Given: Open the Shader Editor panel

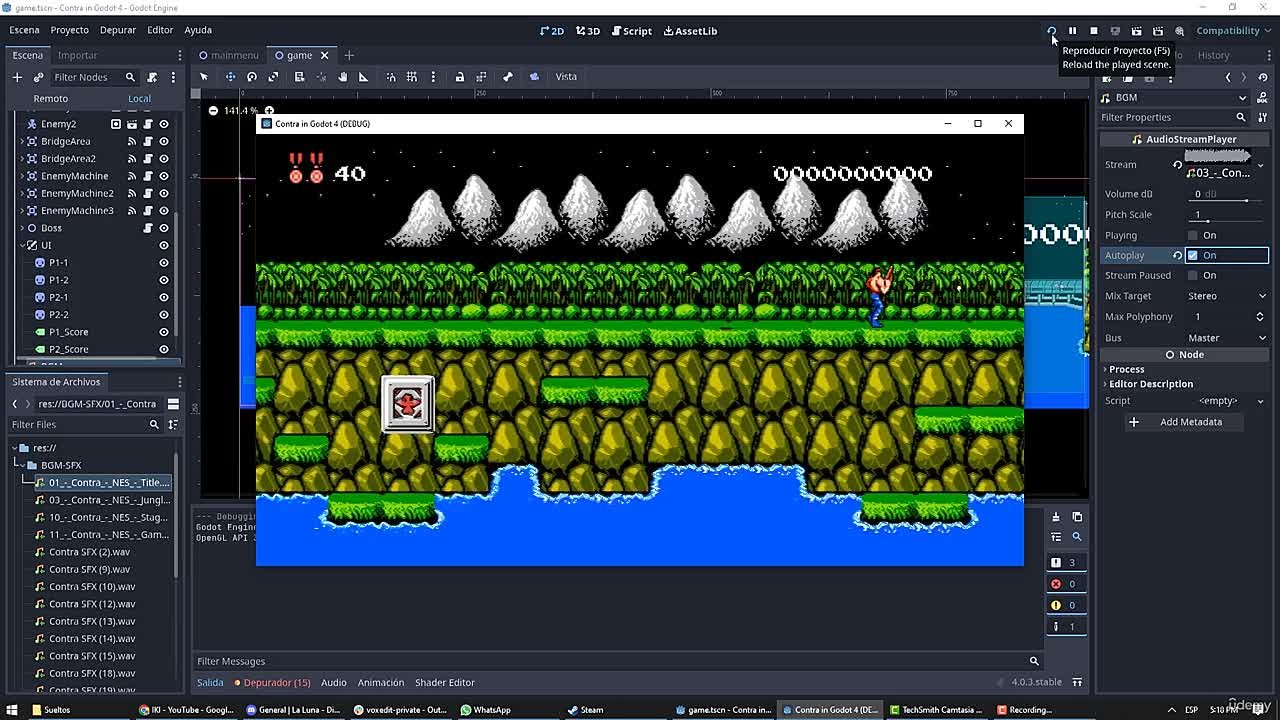Looking at the screenshot, I should [445, 682].
